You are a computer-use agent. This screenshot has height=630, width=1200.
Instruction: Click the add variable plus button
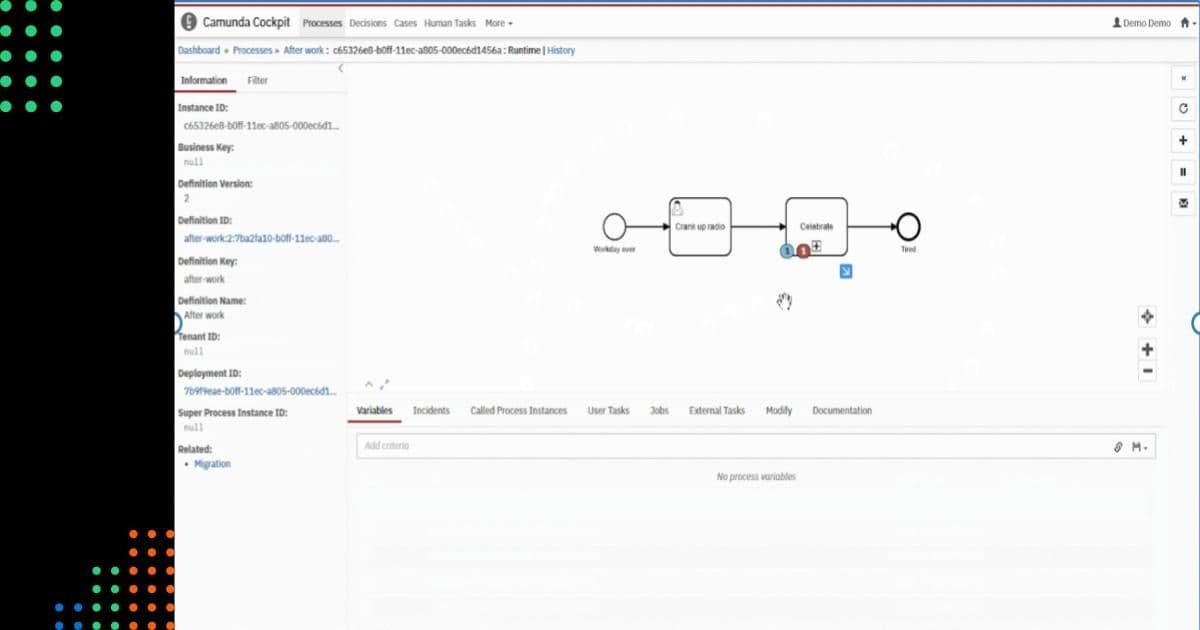coord(1183,141)
